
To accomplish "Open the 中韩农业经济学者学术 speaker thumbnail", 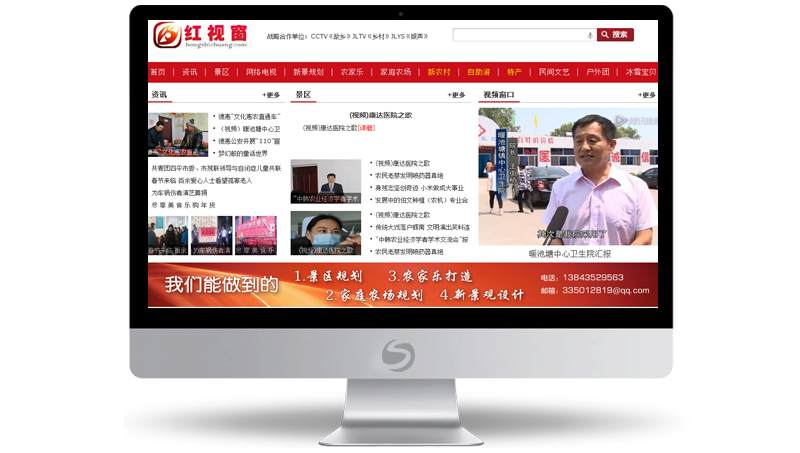I will [x=325, y=183].
